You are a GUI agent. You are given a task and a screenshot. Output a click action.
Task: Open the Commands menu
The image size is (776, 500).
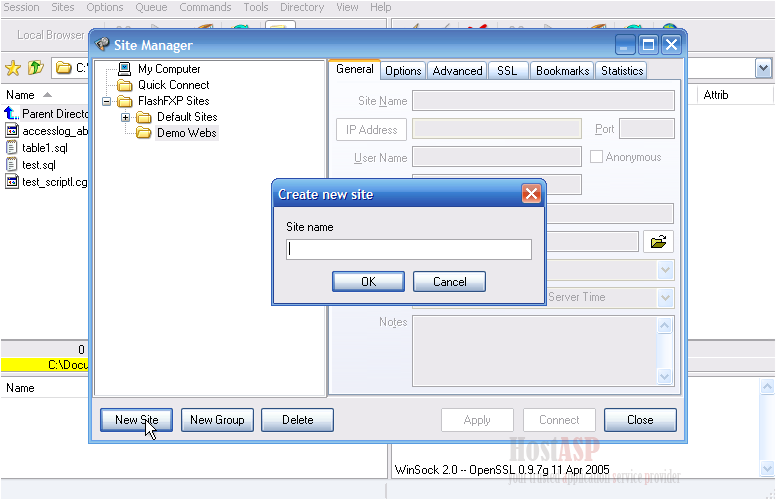(205, 7)
